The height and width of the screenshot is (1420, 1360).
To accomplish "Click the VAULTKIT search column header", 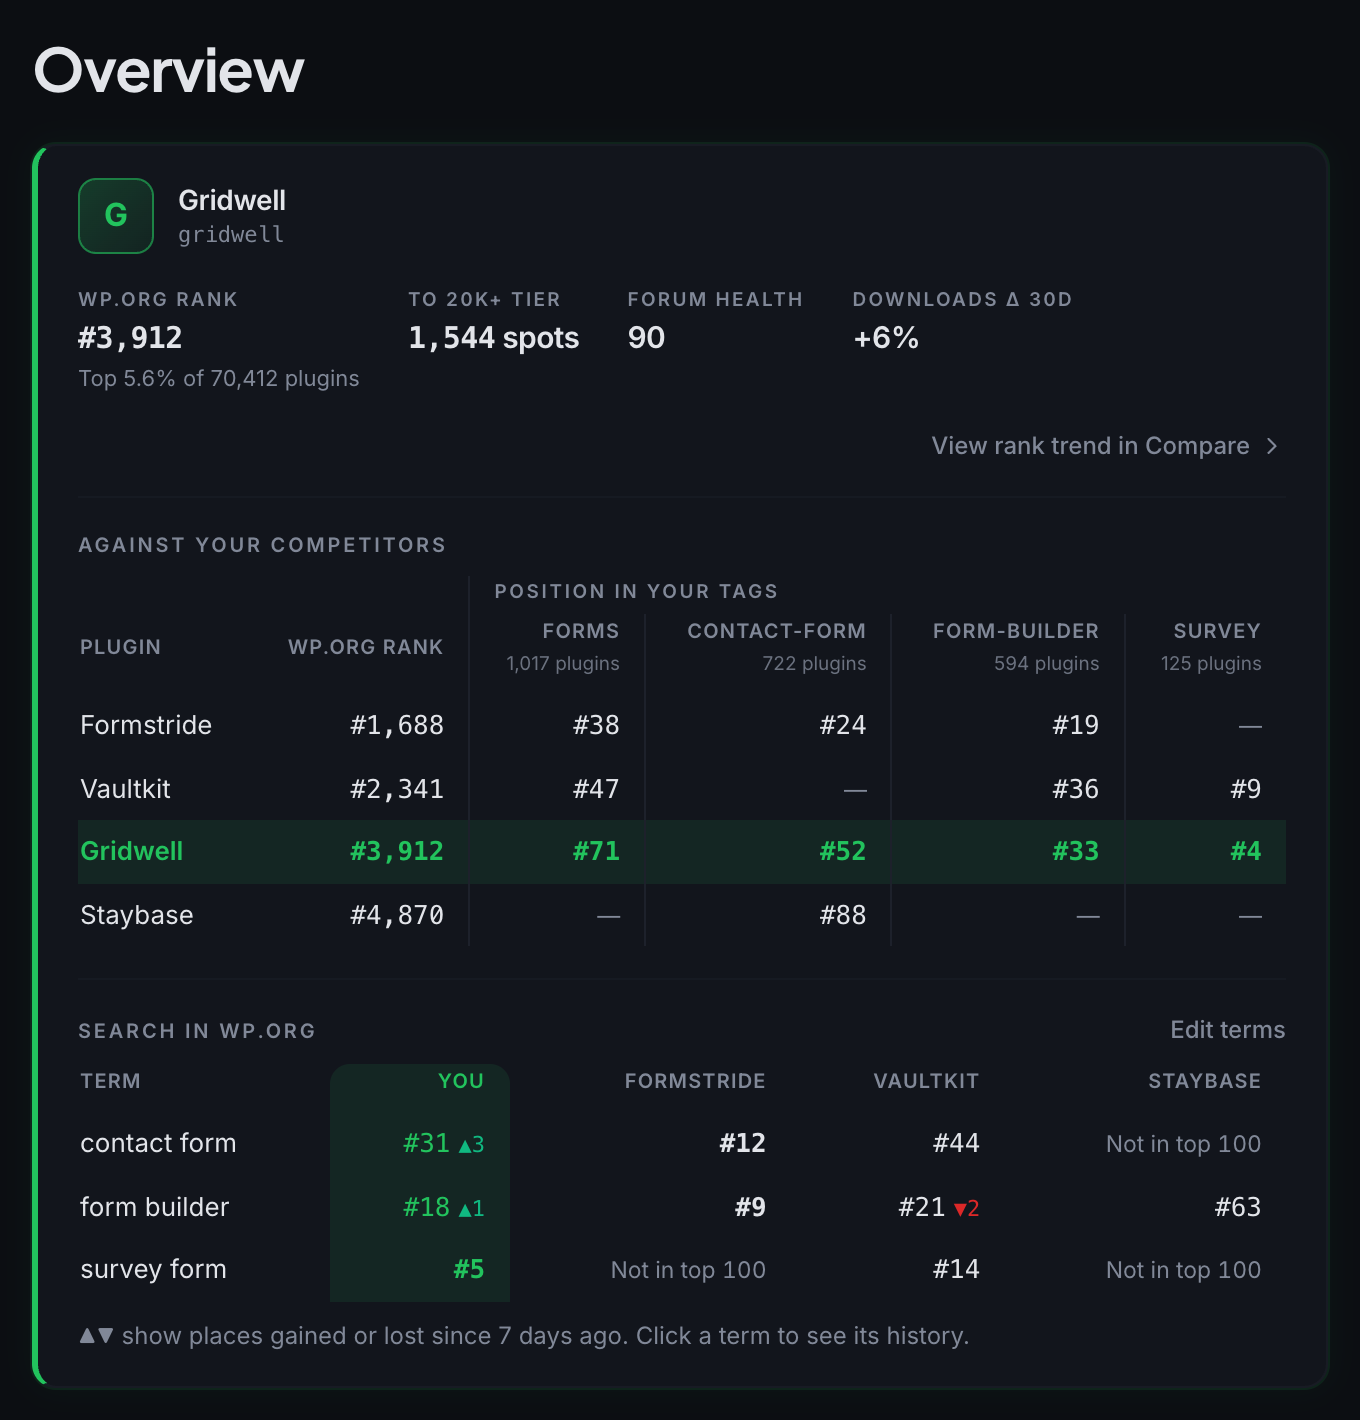I will [926, 1081].
